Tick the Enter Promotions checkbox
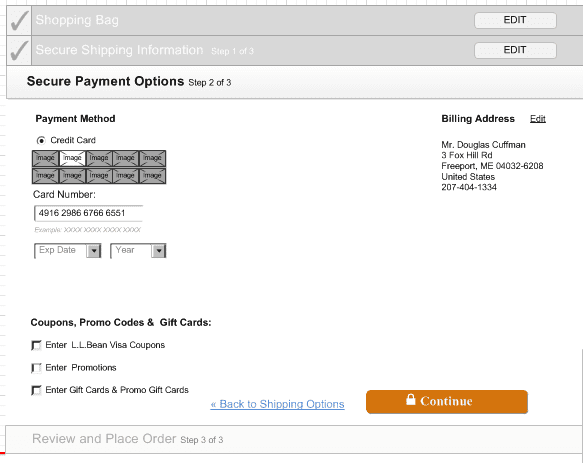Image resolution: width=583 pixels, height=463 pixels. click(36, 368)
